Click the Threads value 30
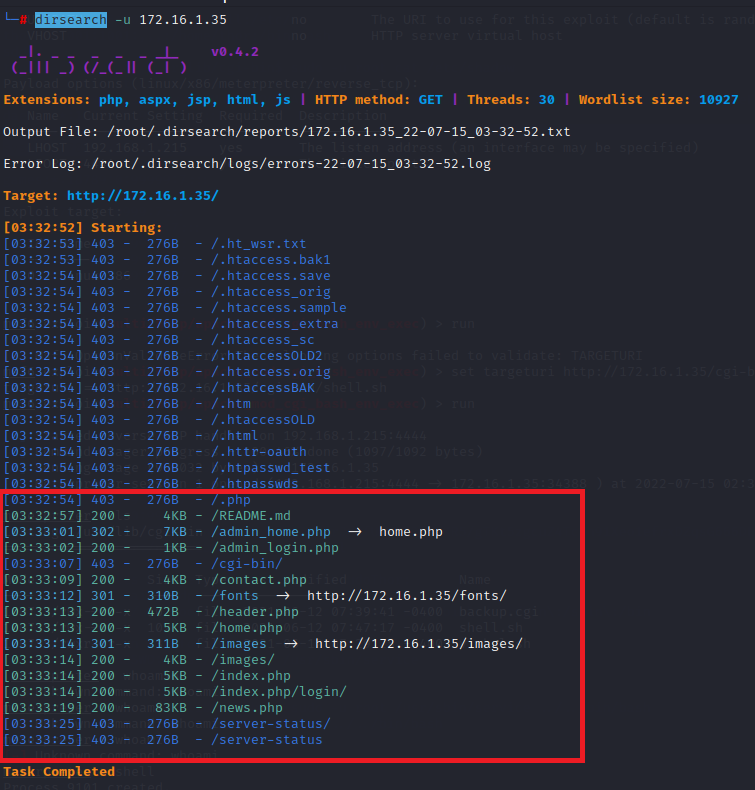 pyautogui.click(x=546, y=100)
